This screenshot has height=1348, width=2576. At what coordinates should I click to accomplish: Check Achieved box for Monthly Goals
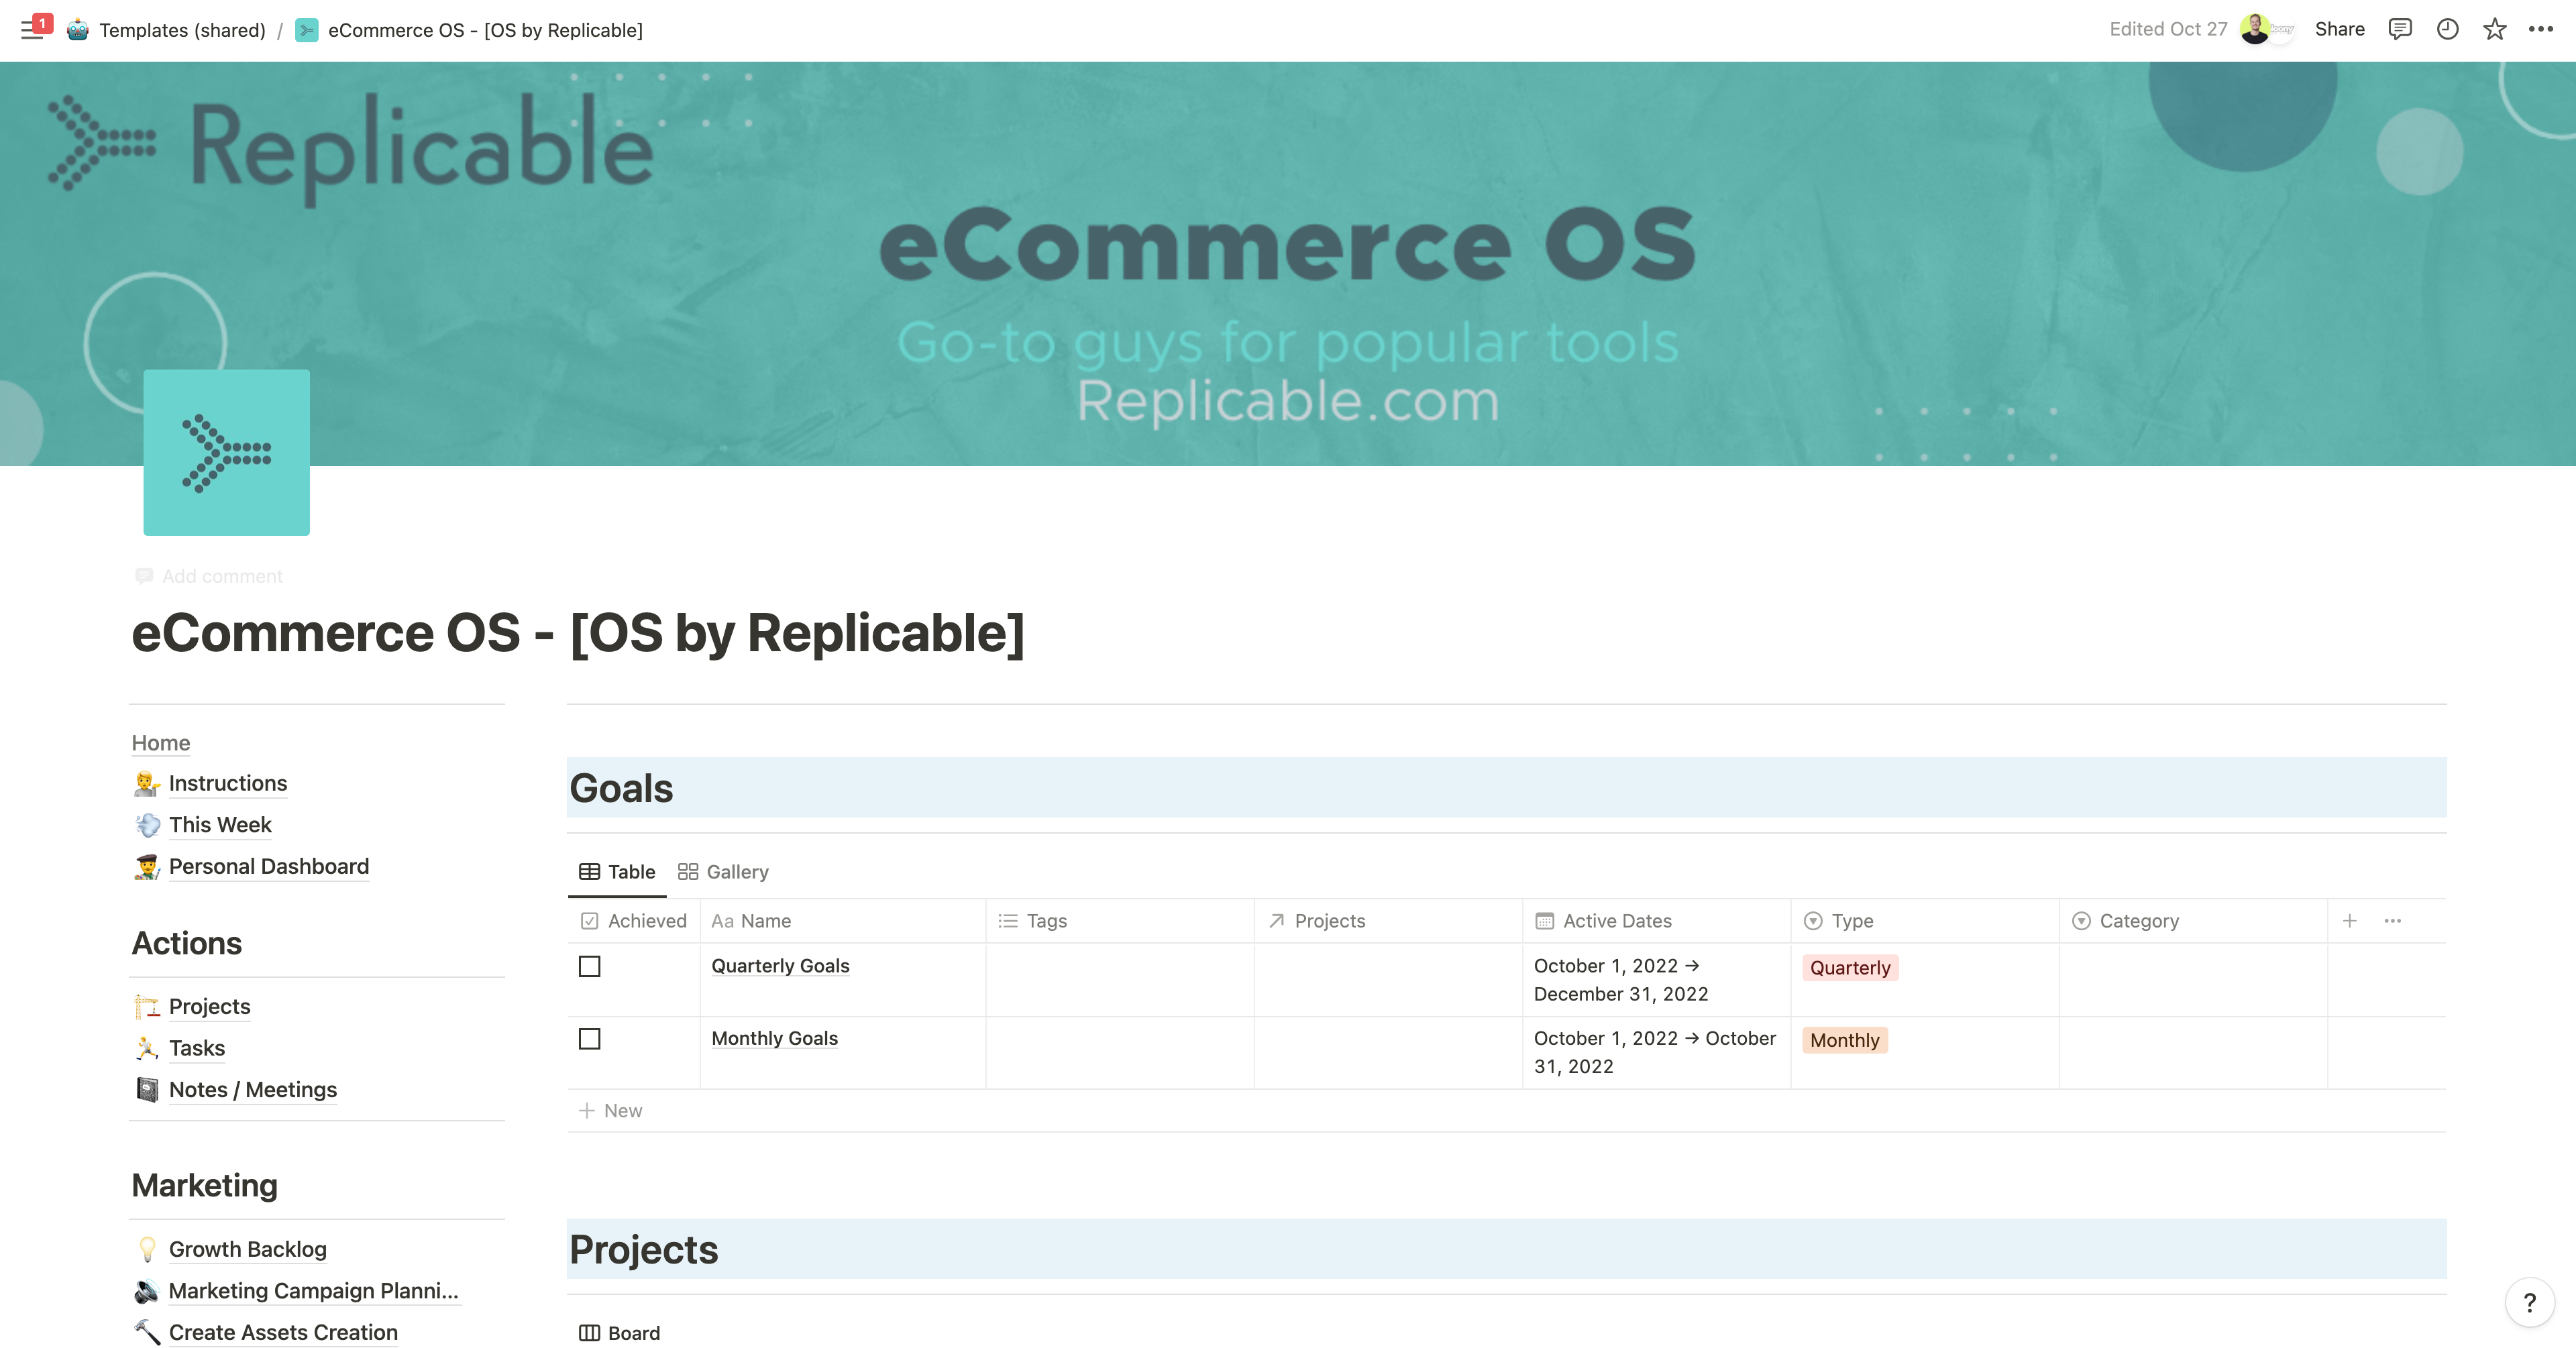point(590,1039)
